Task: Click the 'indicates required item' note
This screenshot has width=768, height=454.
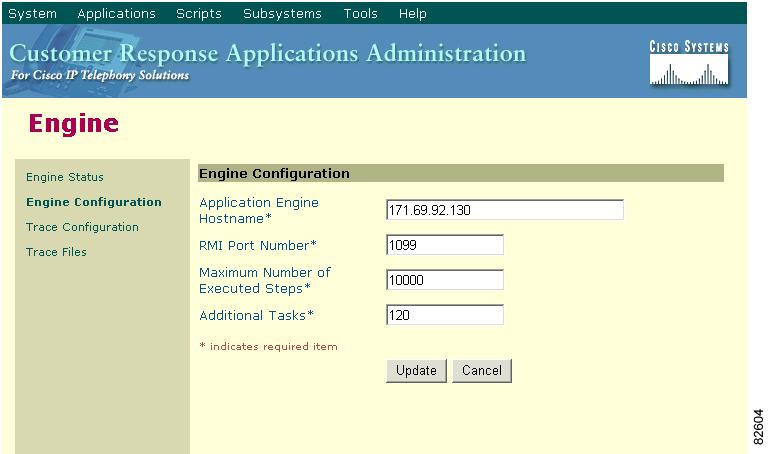Action: (x=268, y=346)
